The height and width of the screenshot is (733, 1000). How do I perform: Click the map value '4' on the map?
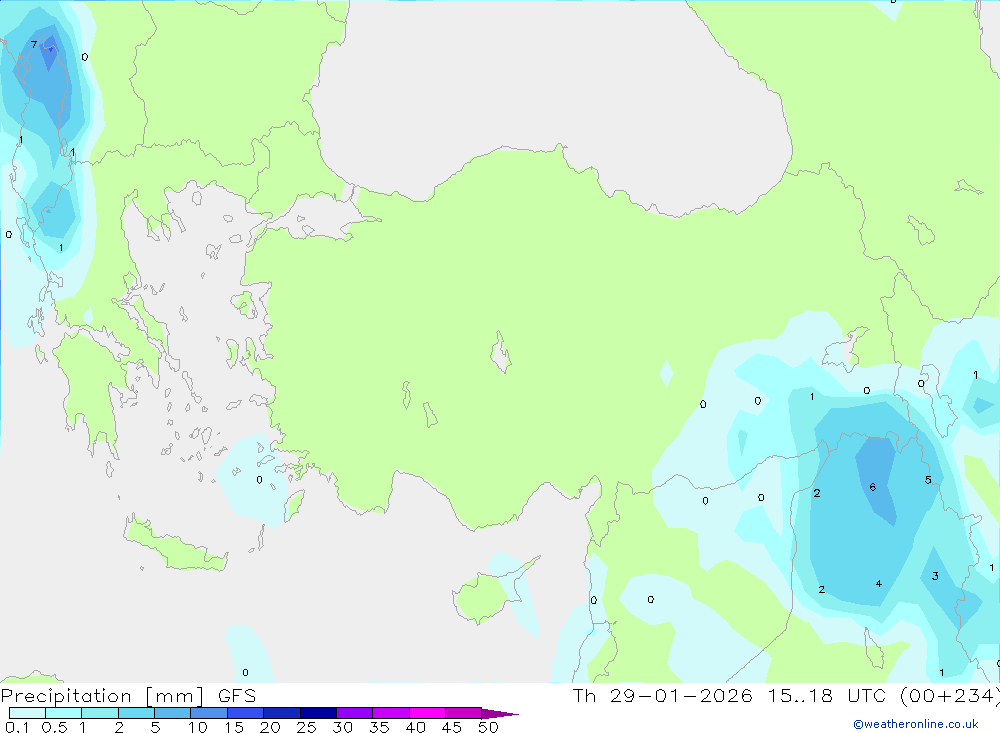879,584
